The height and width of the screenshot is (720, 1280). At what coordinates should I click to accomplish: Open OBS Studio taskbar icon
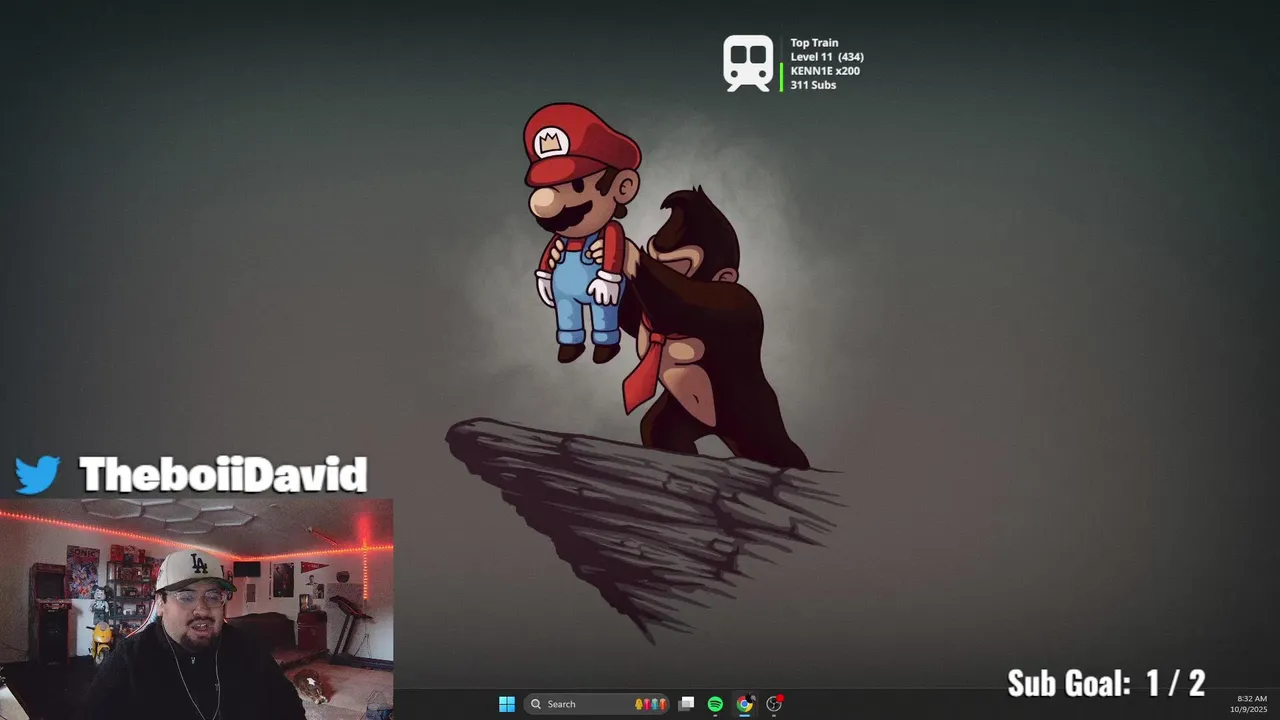[x=774, y=704]
